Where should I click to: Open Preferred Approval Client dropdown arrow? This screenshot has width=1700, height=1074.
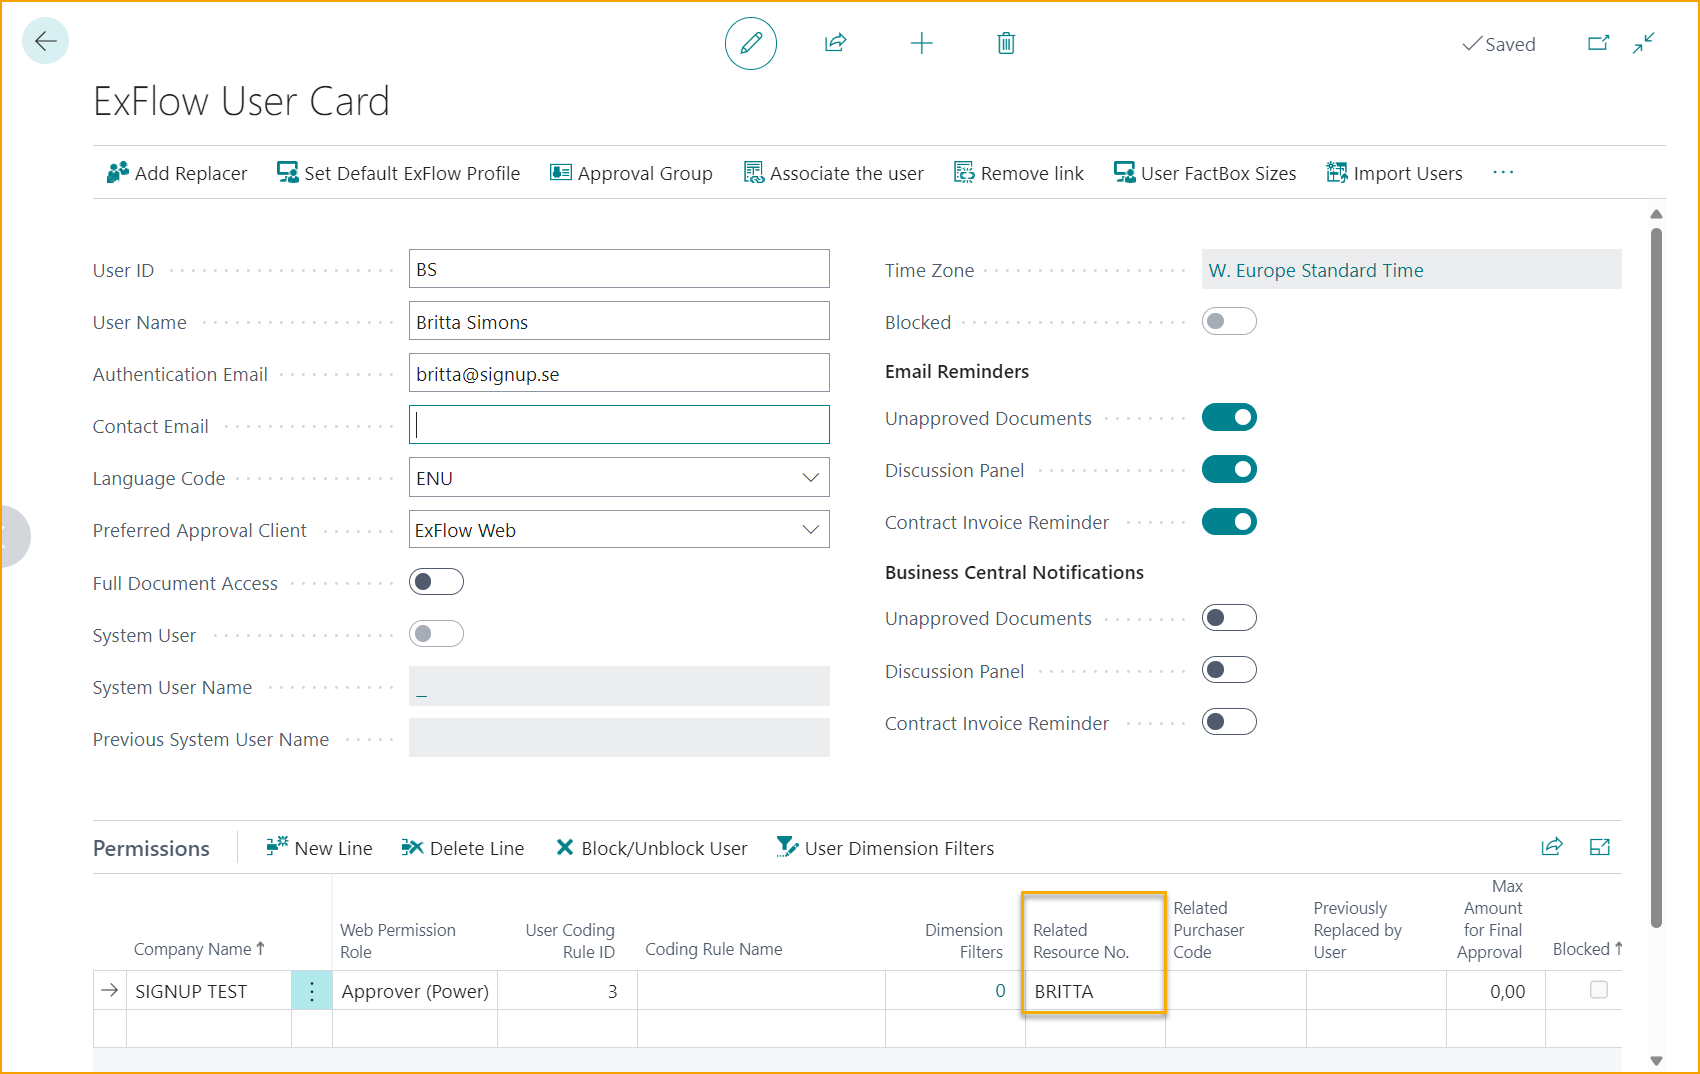click(811, 530)
